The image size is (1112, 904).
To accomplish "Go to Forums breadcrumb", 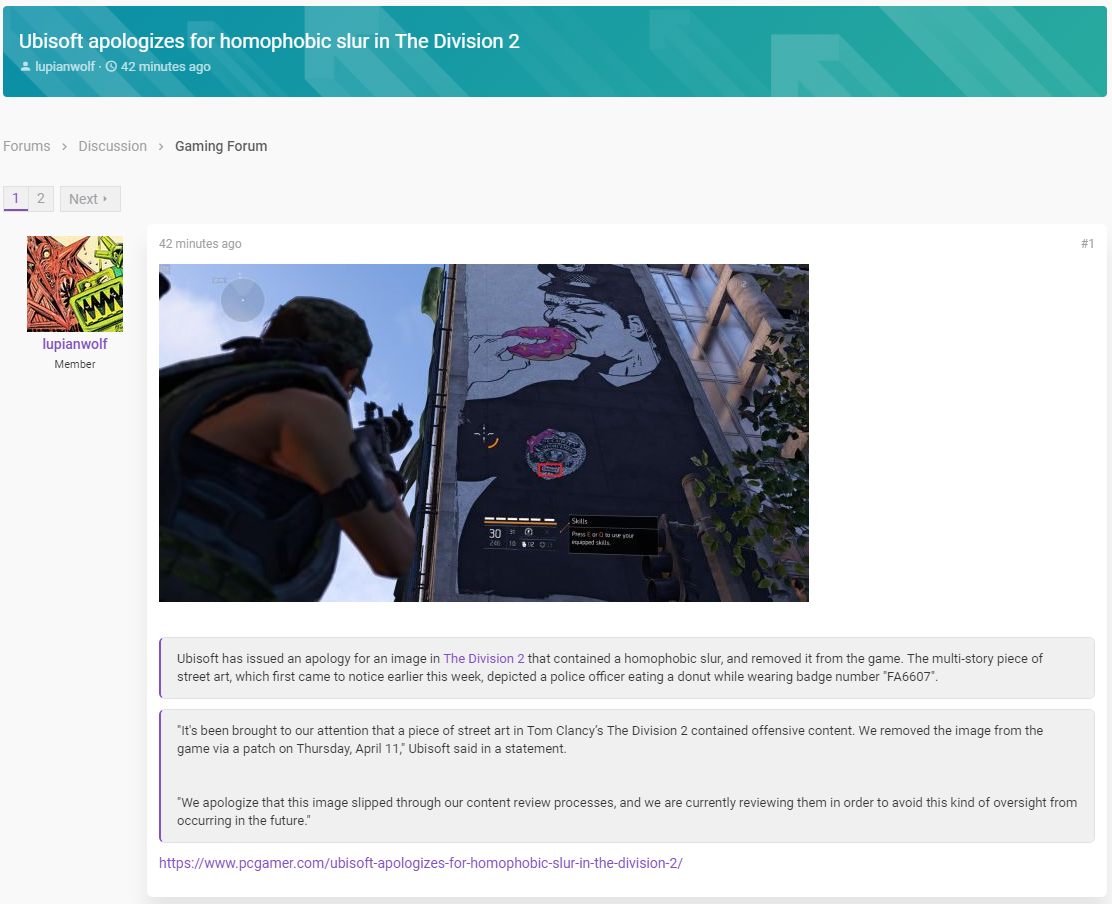I will tap(27, 146).
